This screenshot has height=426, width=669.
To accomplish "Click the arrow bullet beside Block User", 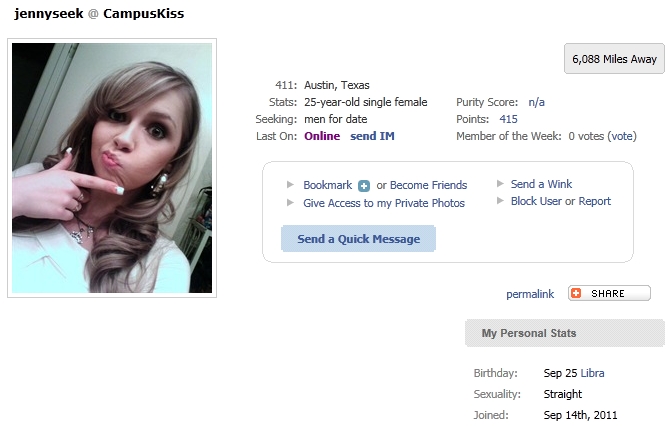I will [500, 201].
